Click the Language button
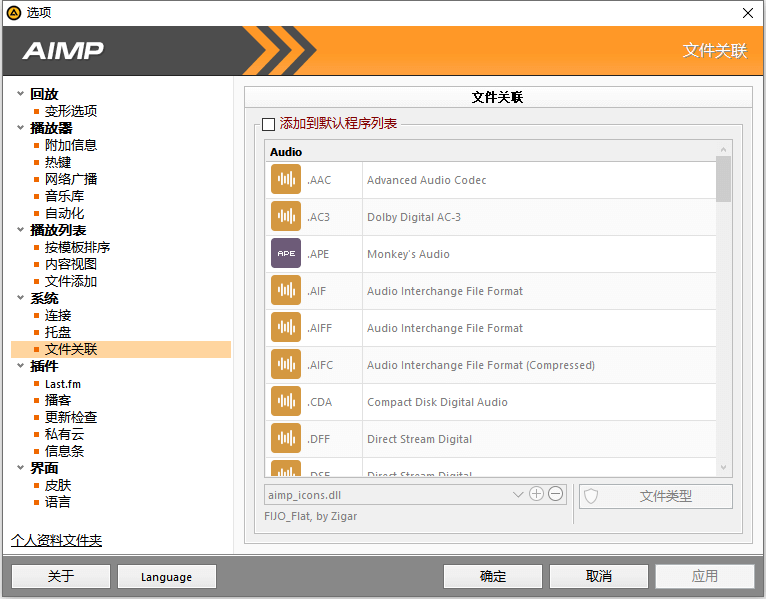Screen dimensions: 766x599 (167, 577)
